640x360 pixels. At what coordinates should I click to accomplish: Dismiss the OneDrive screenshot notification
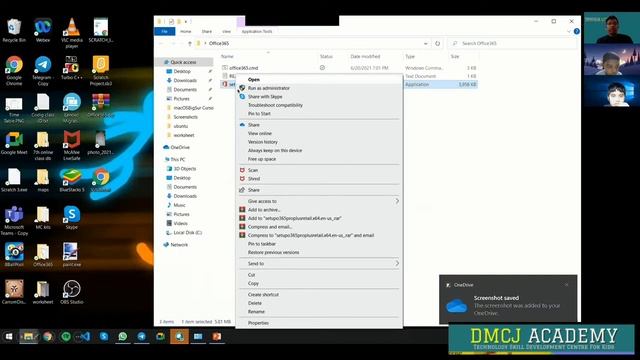pyautogui.click(x=567, y=285)
